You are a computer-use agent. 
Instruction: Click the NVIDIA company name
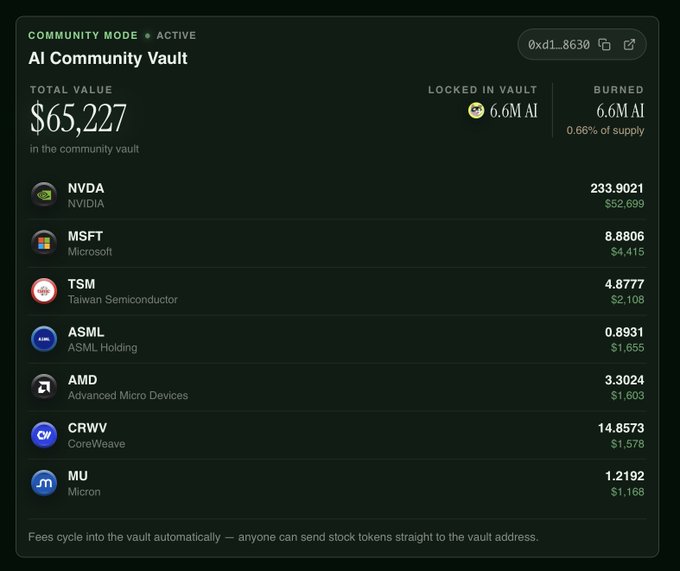86,204
